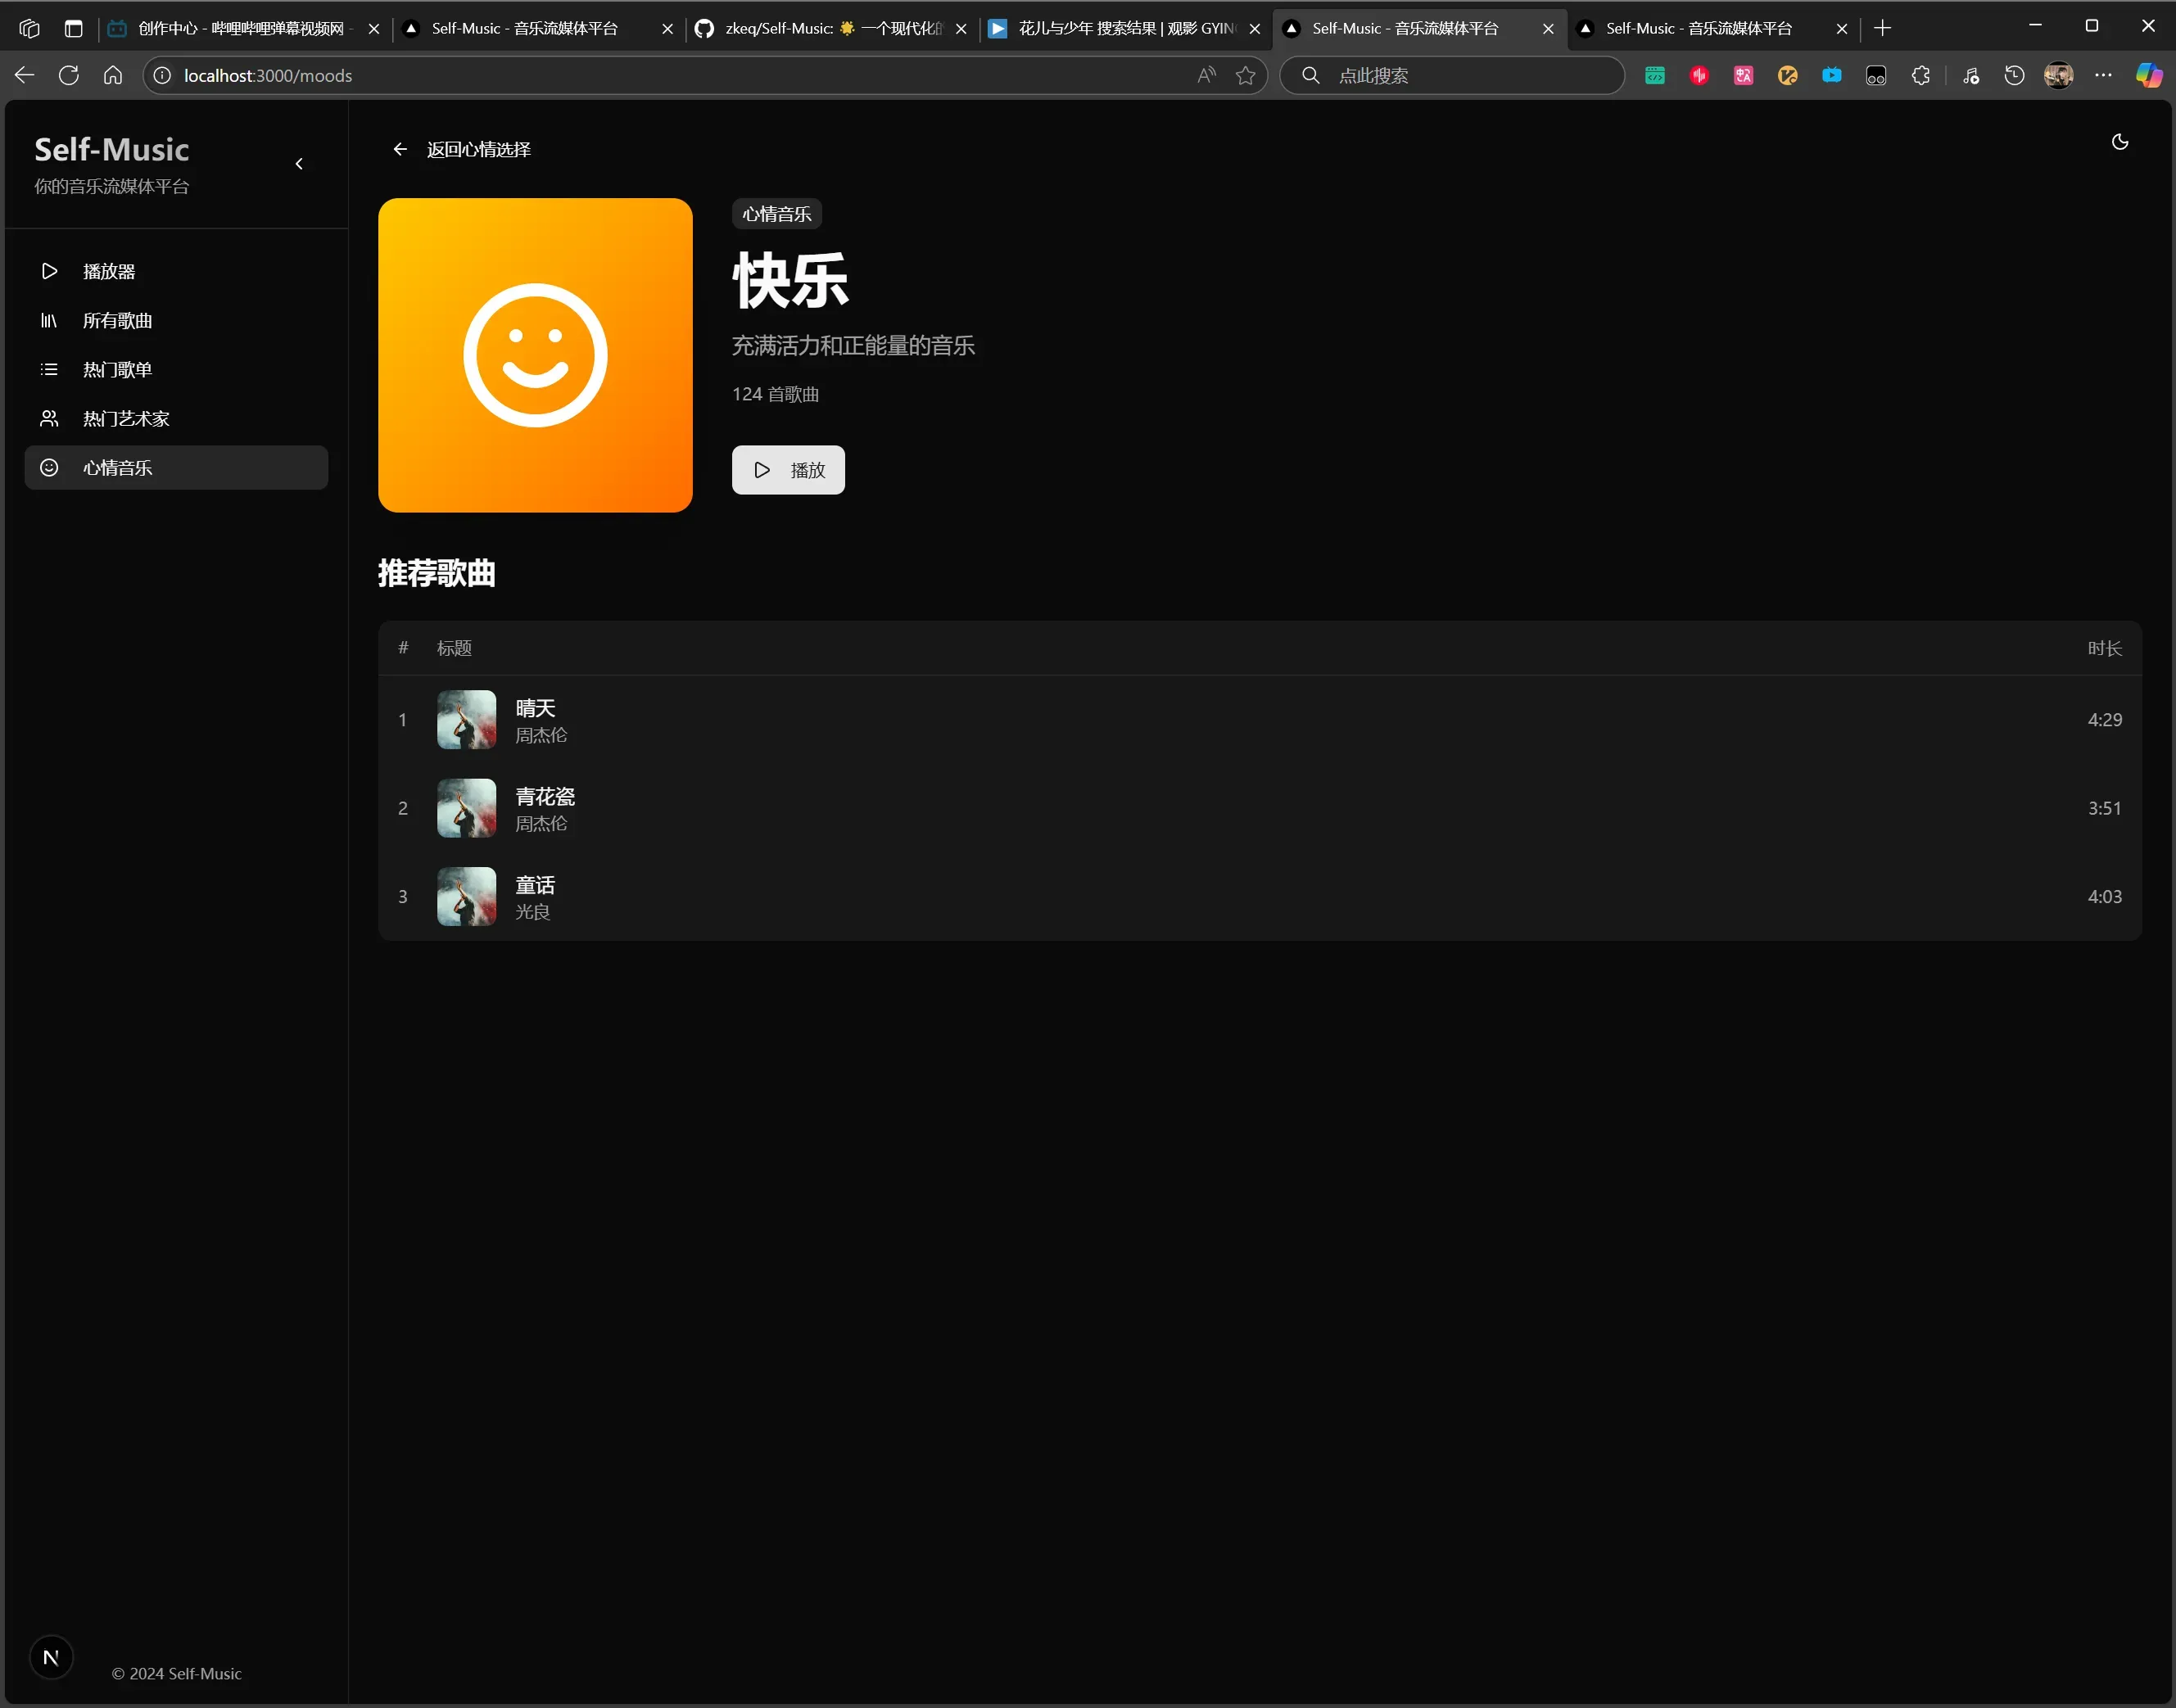Open 所有歌曲 library in sidebar

[117, 320]
